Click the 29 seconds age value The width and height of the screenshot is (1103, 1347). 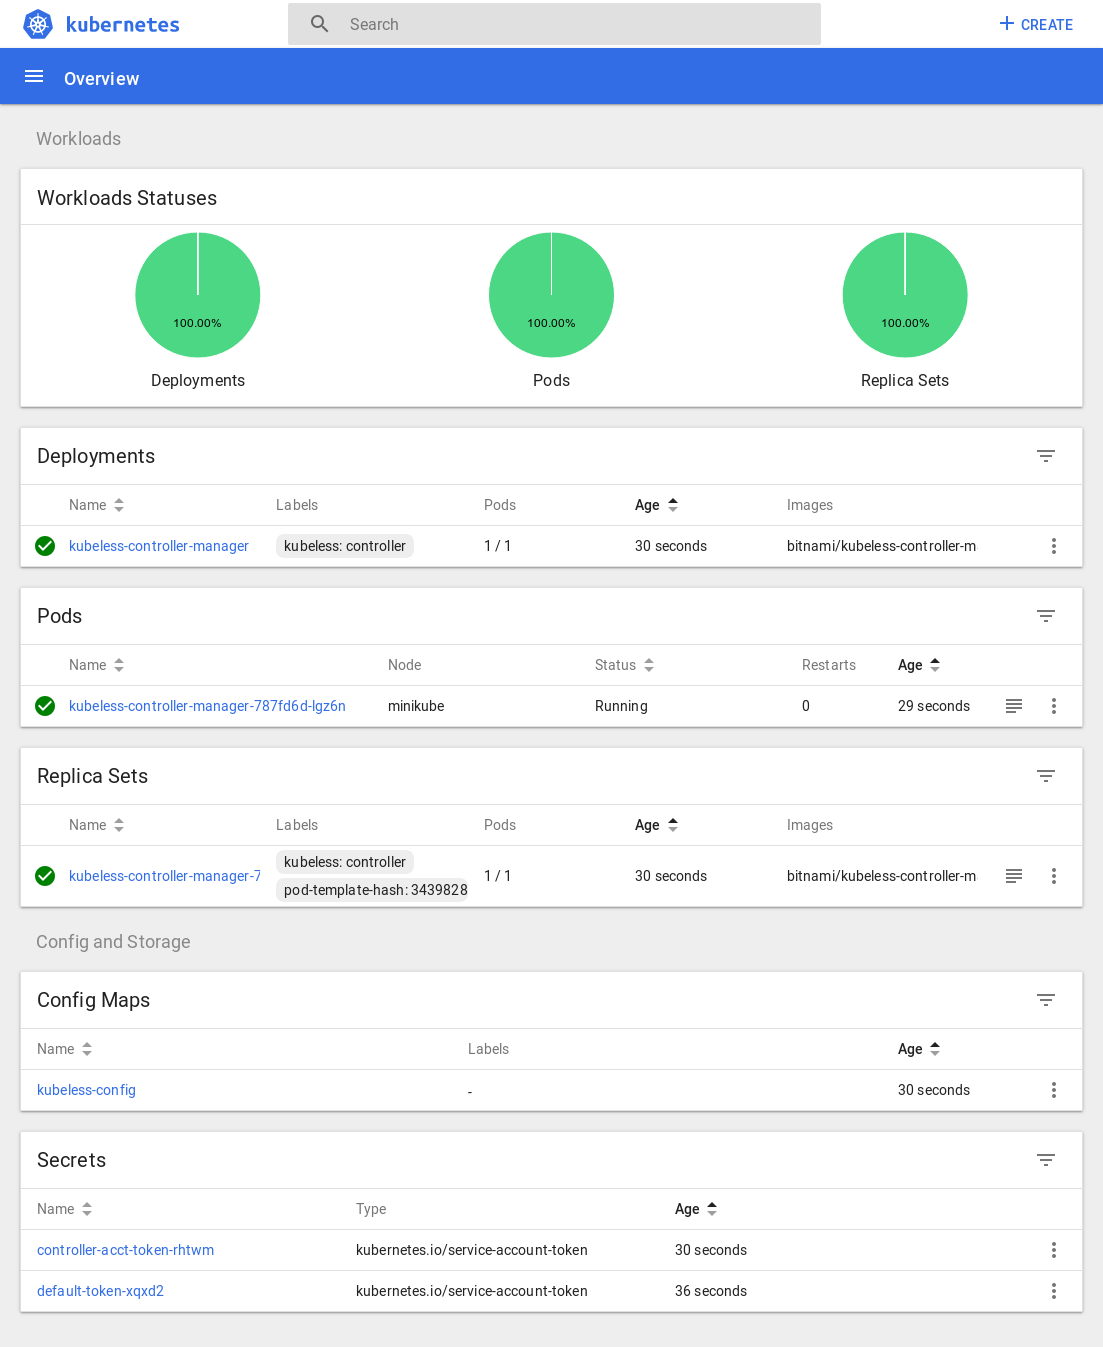tap(934, 706)
